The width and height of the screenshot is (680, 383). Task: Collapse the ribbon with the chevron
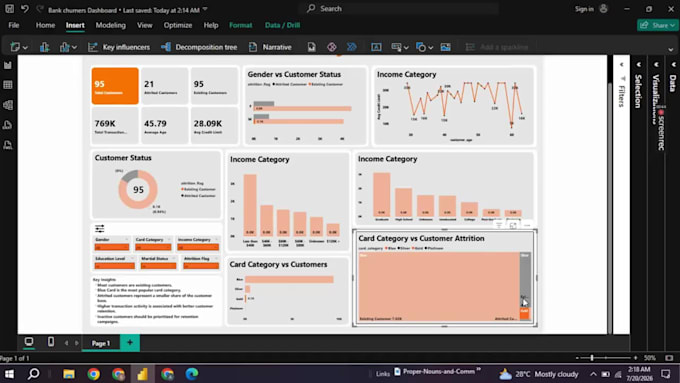pos(670,49)
